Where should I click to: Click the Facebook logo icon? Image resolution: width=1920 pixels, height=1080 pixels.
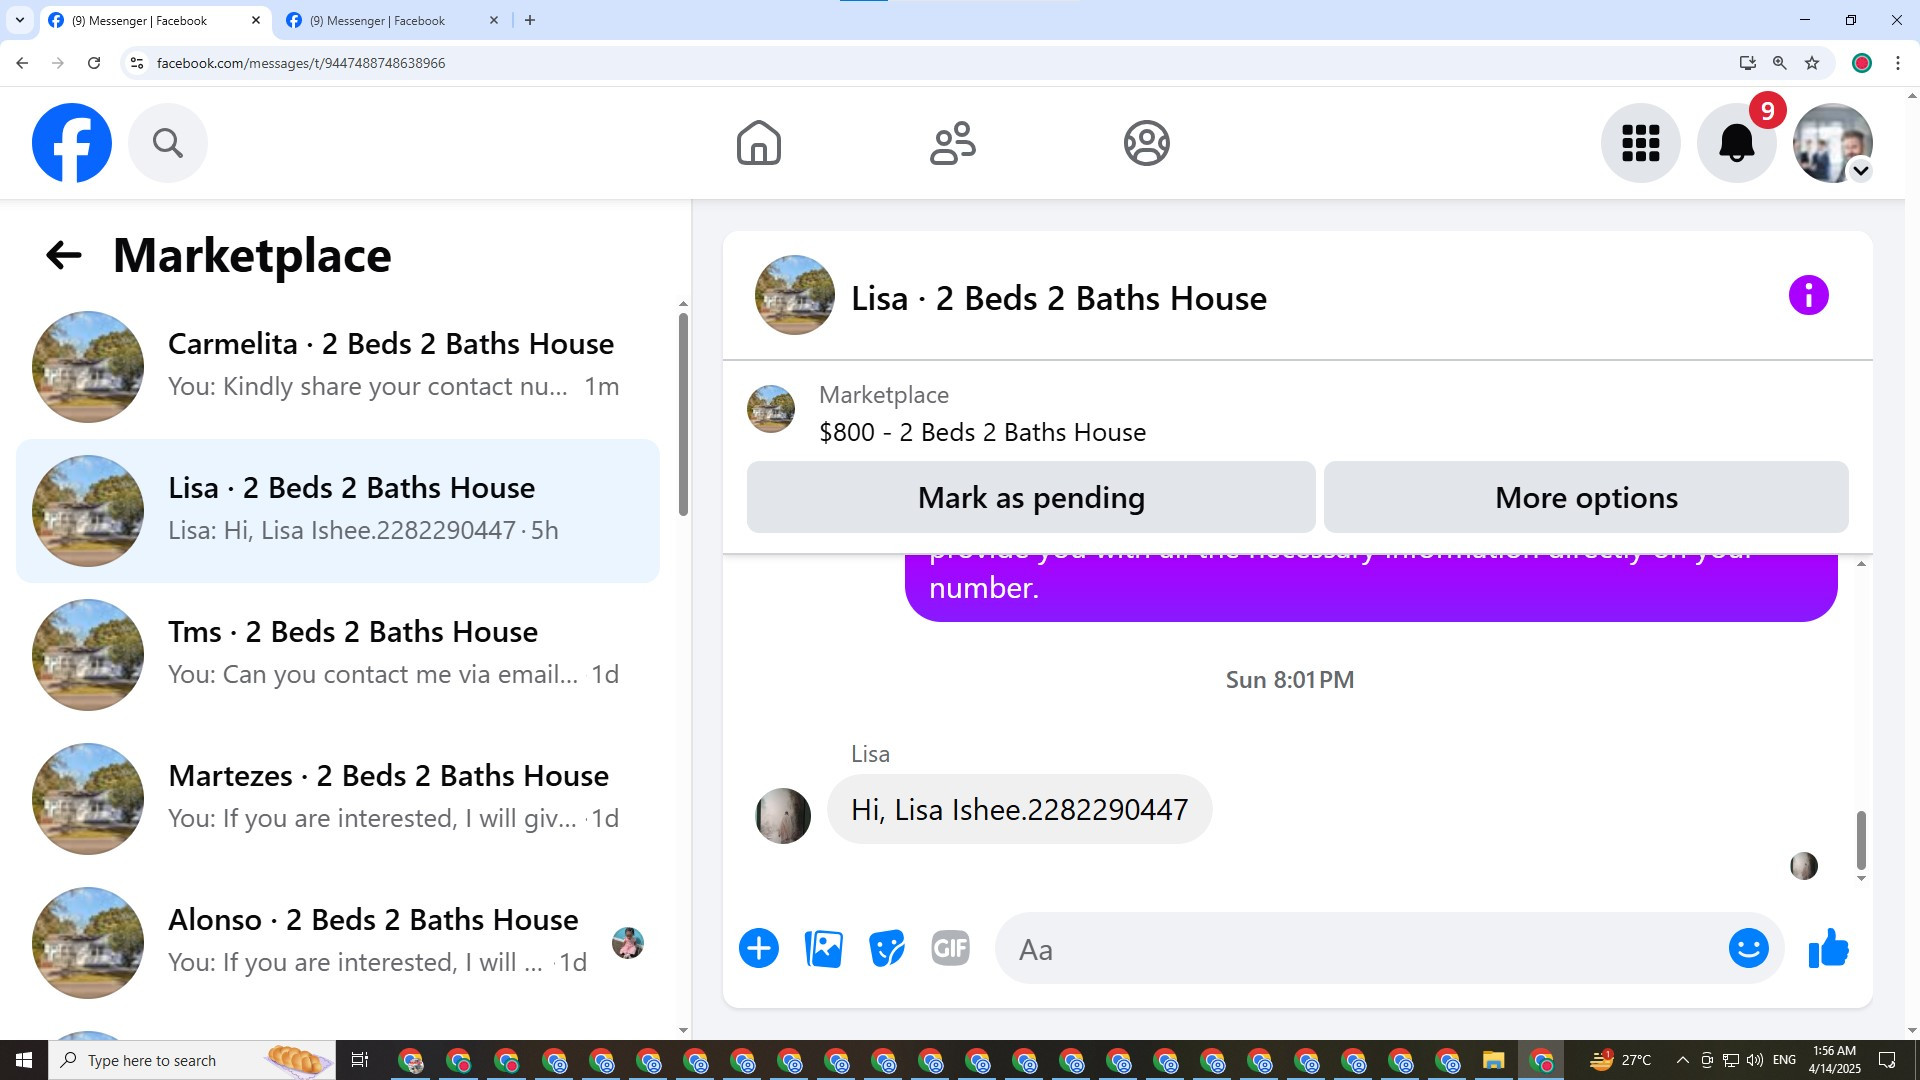coord(72,143)
